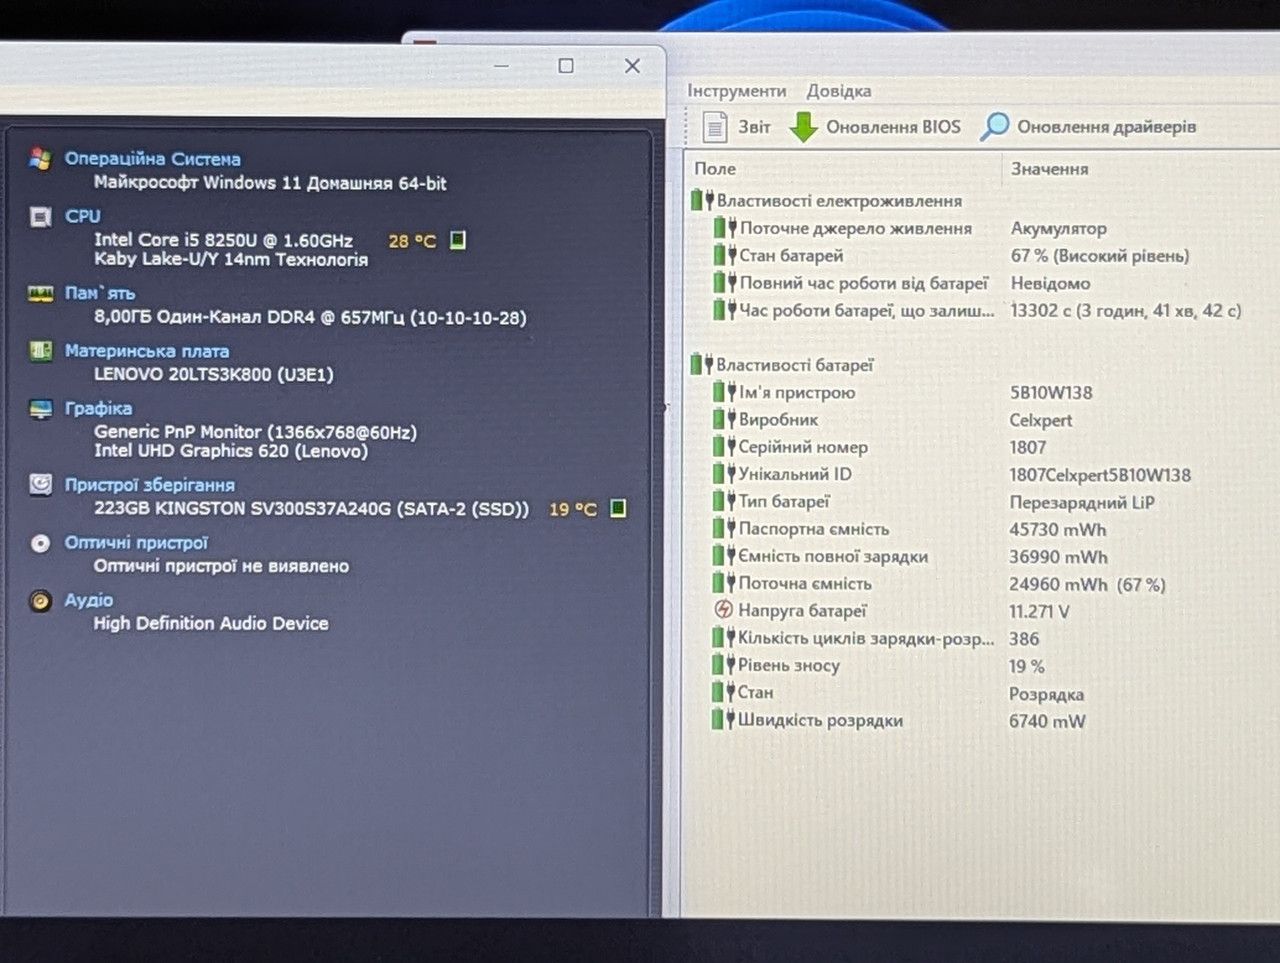Screen dimensions: 1280x963
Task: Open the Довідка menu
Action: click(839, 91)
